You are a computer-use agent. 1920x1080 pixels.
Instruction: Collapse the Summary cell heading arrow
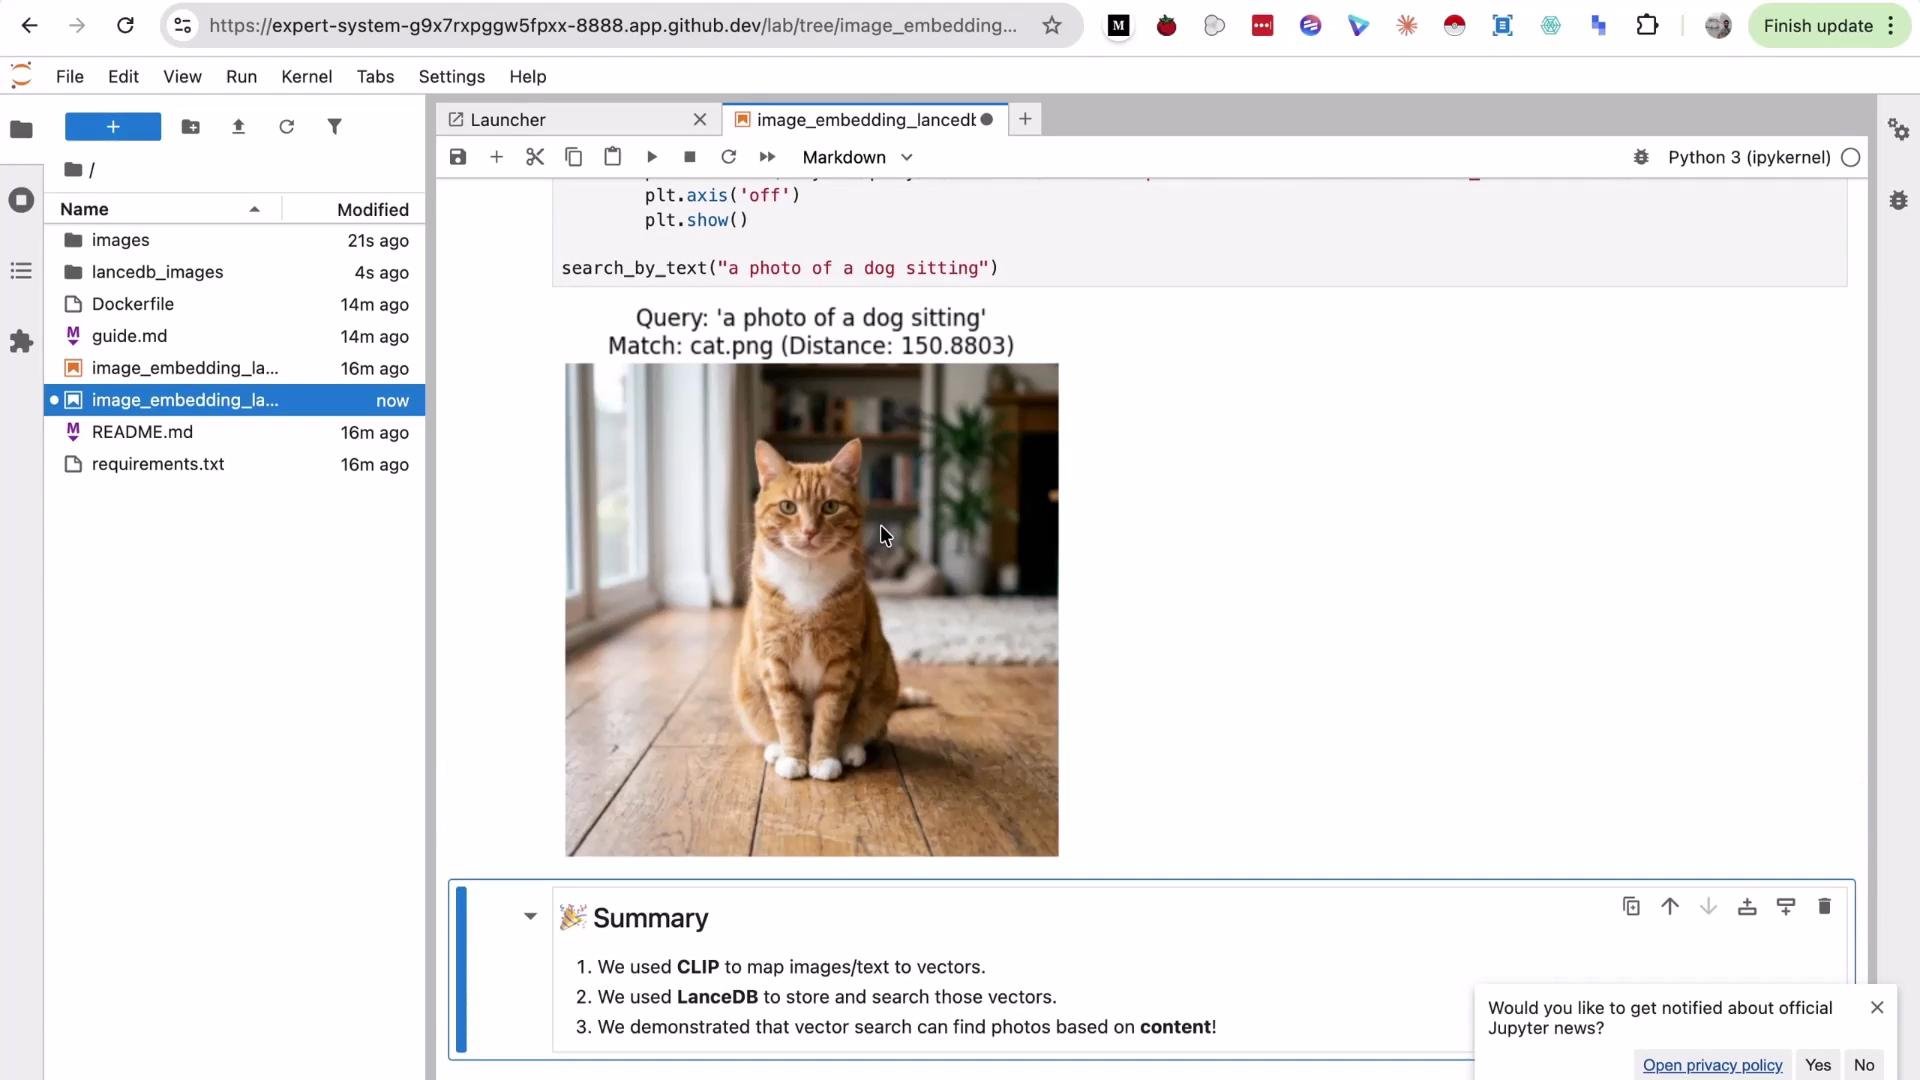(530, 916)
